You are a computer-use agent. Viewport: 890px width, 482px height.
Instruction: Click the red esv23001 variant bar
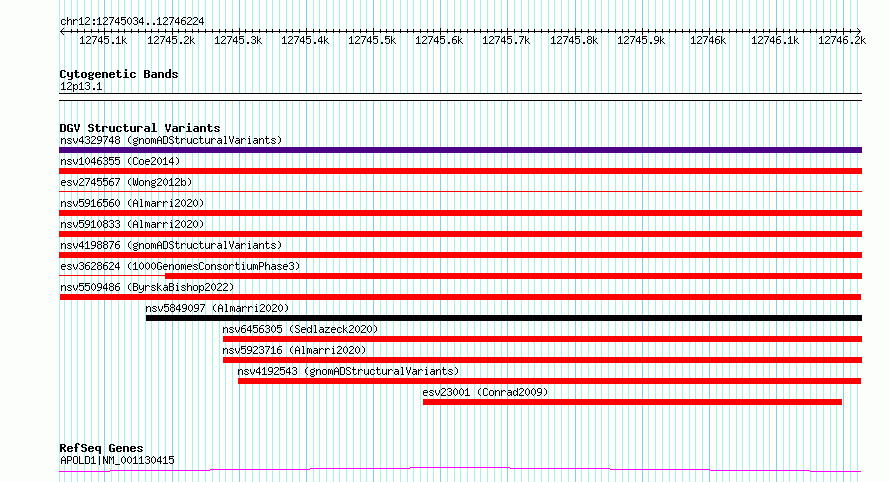click(632, 402)
